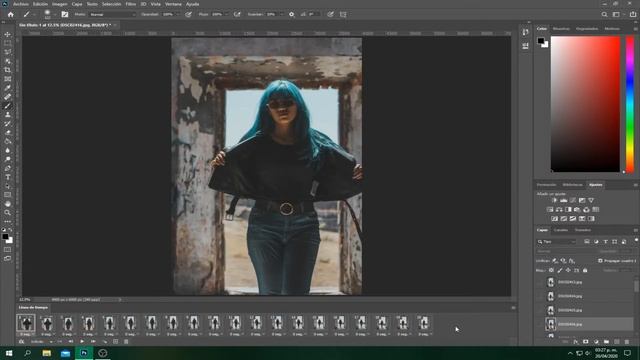Select the Dodge tool
The image size is (640, 360).
pyautogui.click(x=7, y=159)
